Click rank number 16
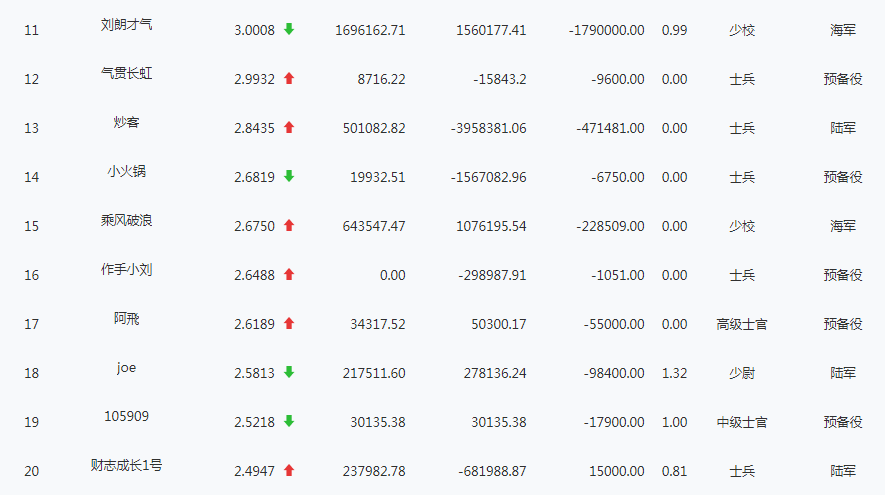 coord(32,275)
